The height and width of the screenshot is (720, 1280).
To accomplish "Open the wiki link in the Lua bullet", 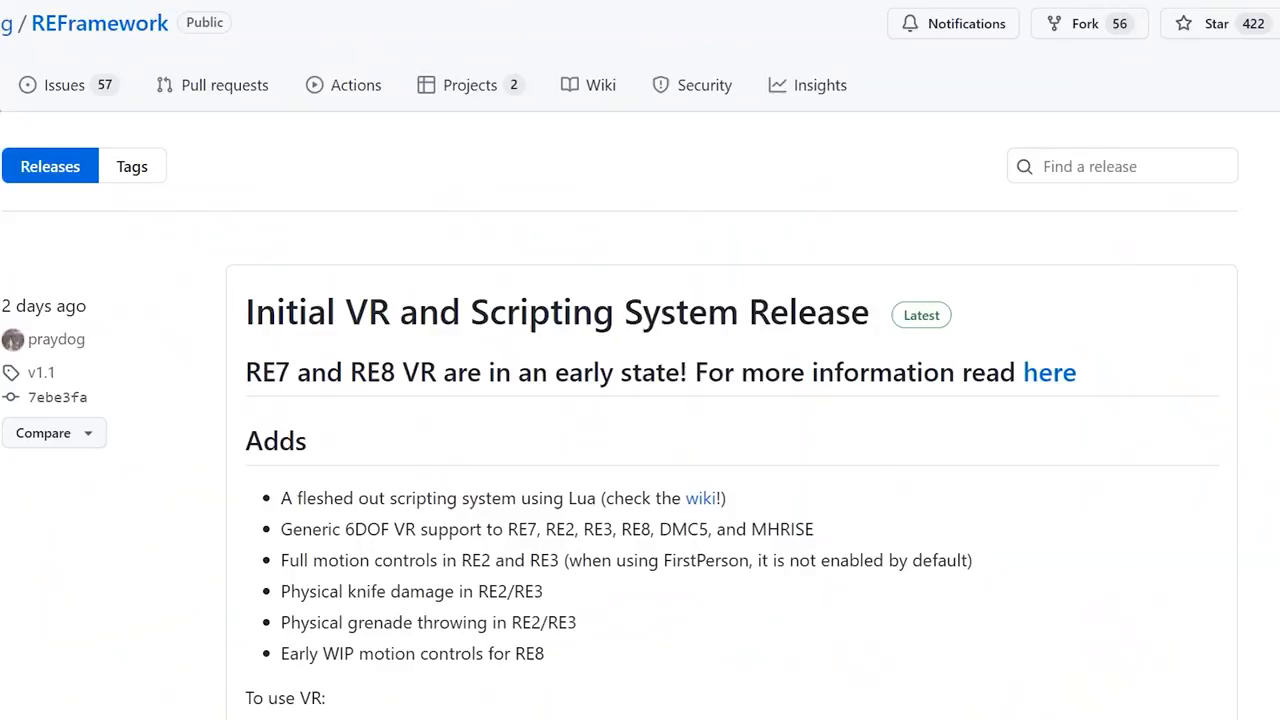I will pyautogui.click(x=700, y=498).
